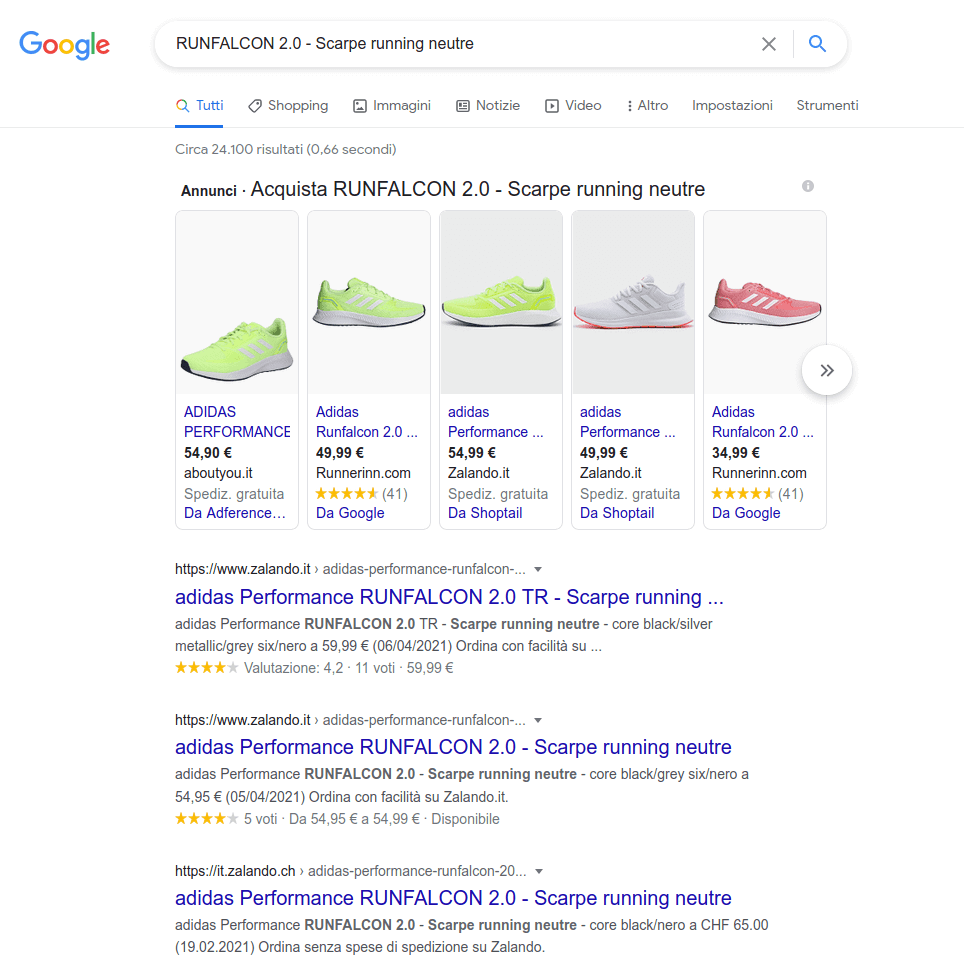Open the Runnerinn pink shoe image
This screenshot has height=974, width=964.
point(765,302)
